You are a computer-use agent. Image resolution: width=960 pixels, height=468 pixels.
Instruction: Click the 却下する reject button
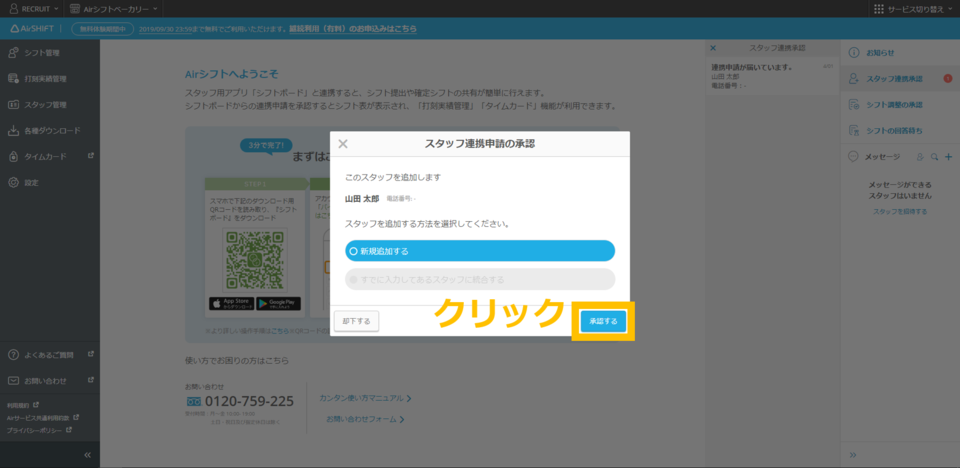355,321
